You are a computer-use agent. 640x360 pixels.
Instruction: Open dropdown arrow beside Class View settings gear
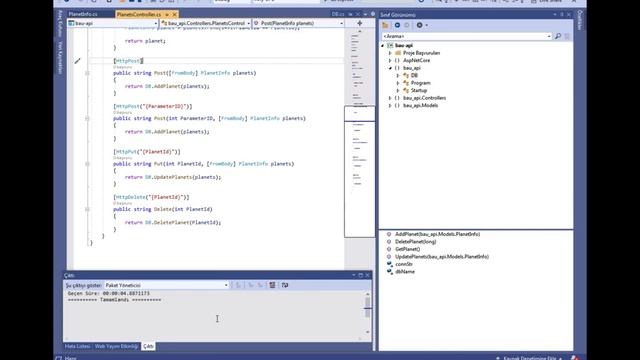pyautogui.click(x=427, y=25)
